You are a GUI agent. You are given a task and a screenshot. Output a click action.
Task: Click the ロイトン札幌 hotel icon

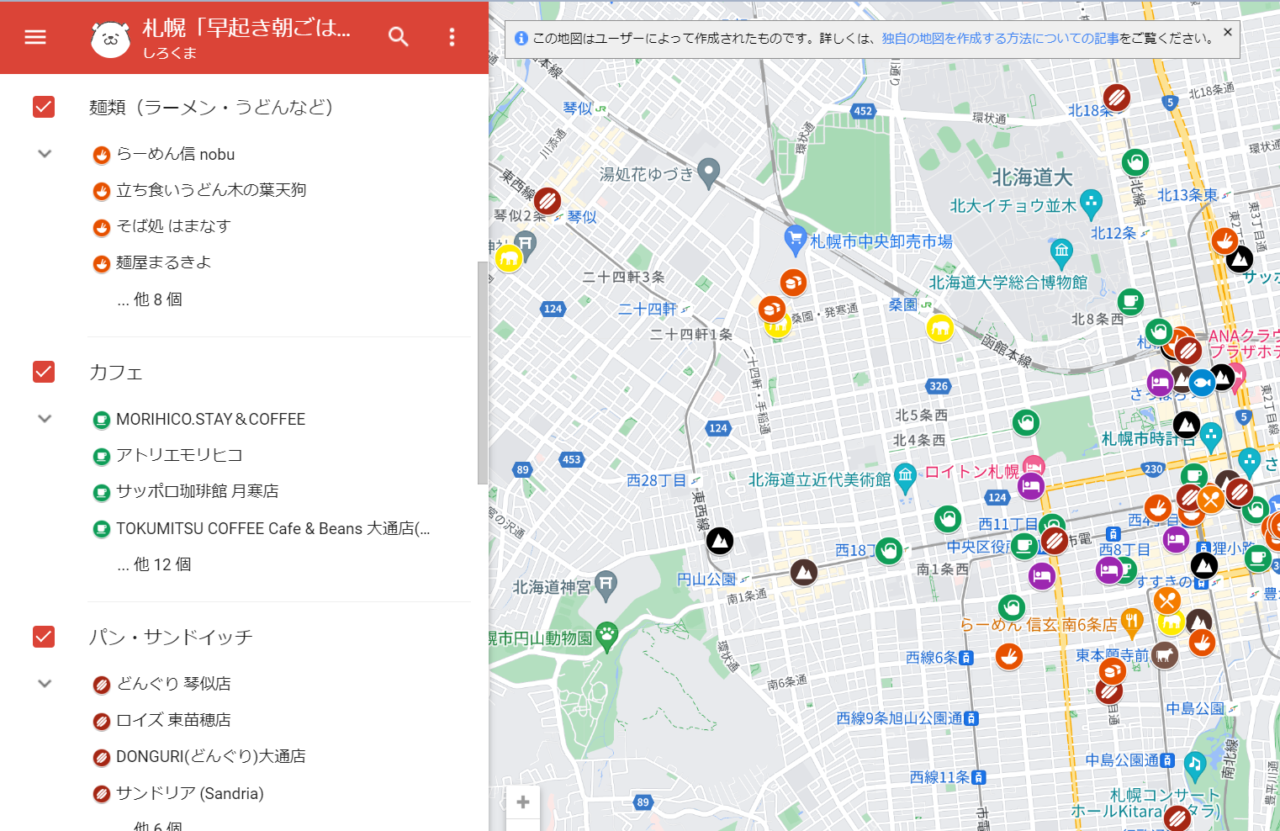[x=1033, y=466]
